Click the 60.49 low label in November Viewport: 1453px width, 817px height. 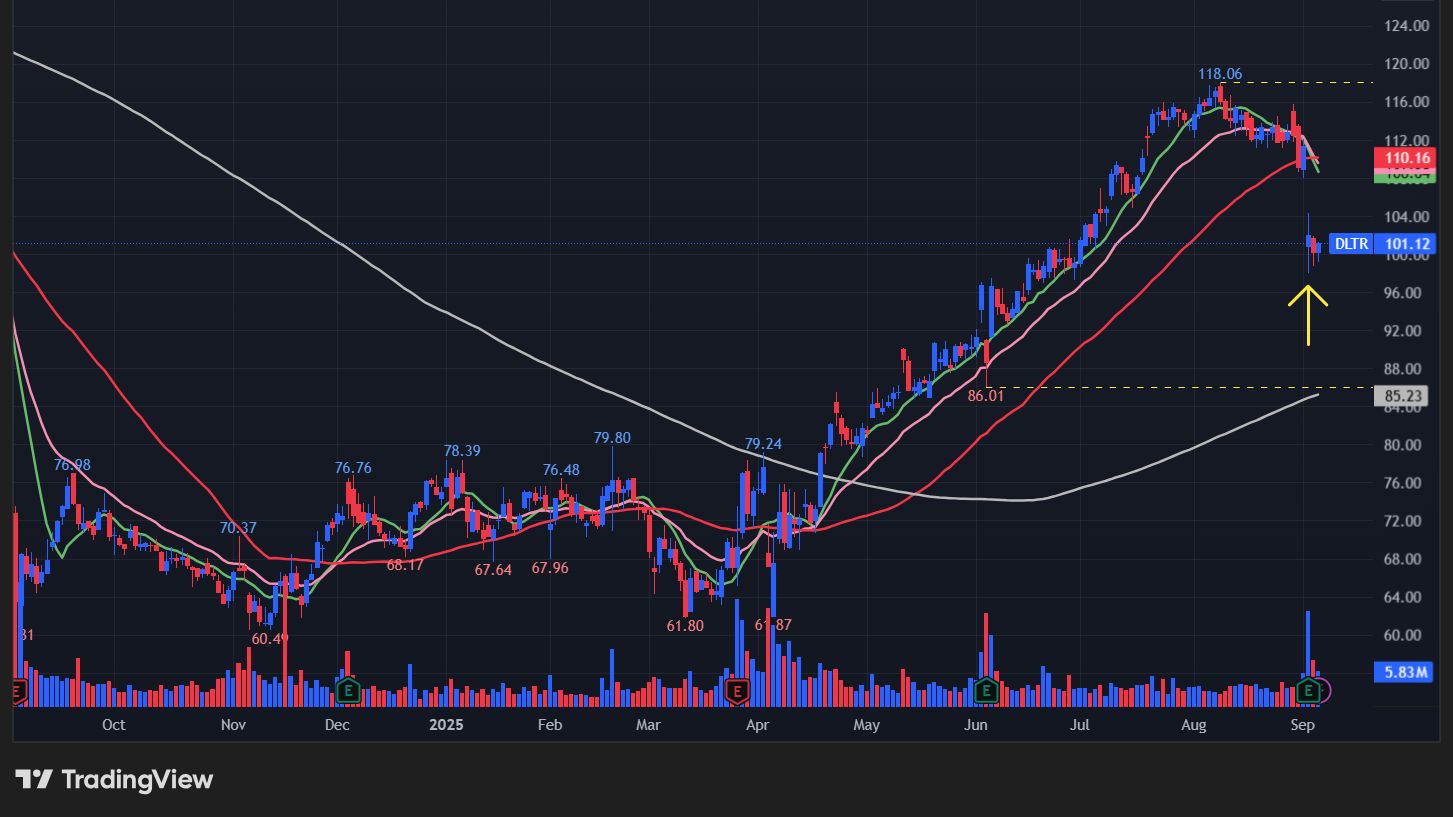pos(270,638)
